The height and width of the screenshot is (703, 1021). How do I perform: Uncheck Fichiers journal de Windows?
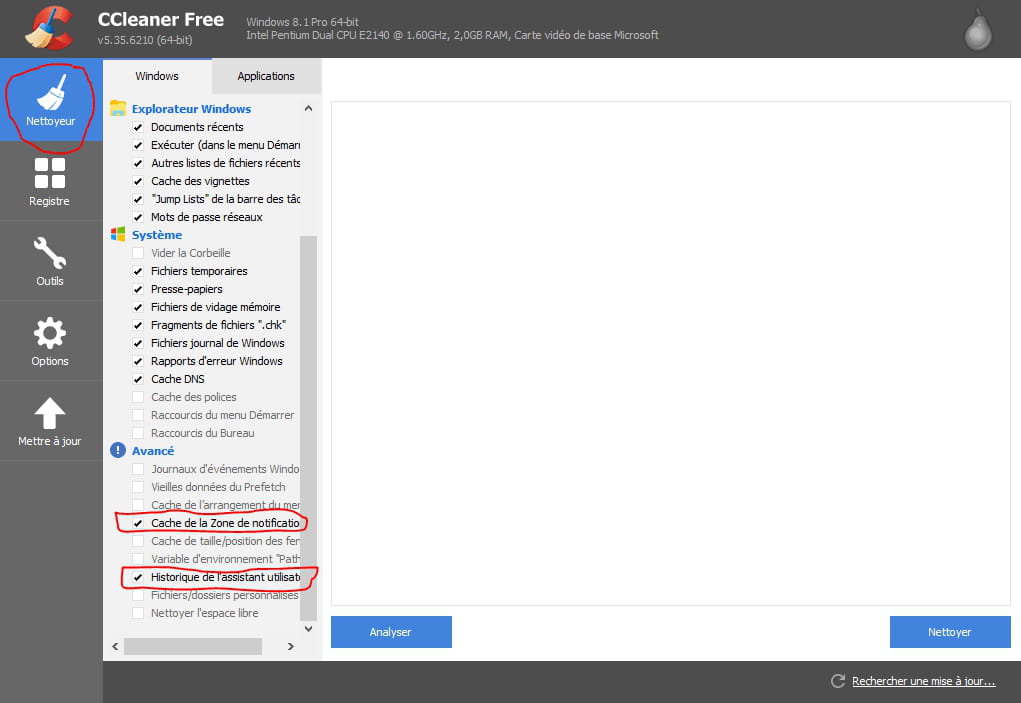pos(138,343)
